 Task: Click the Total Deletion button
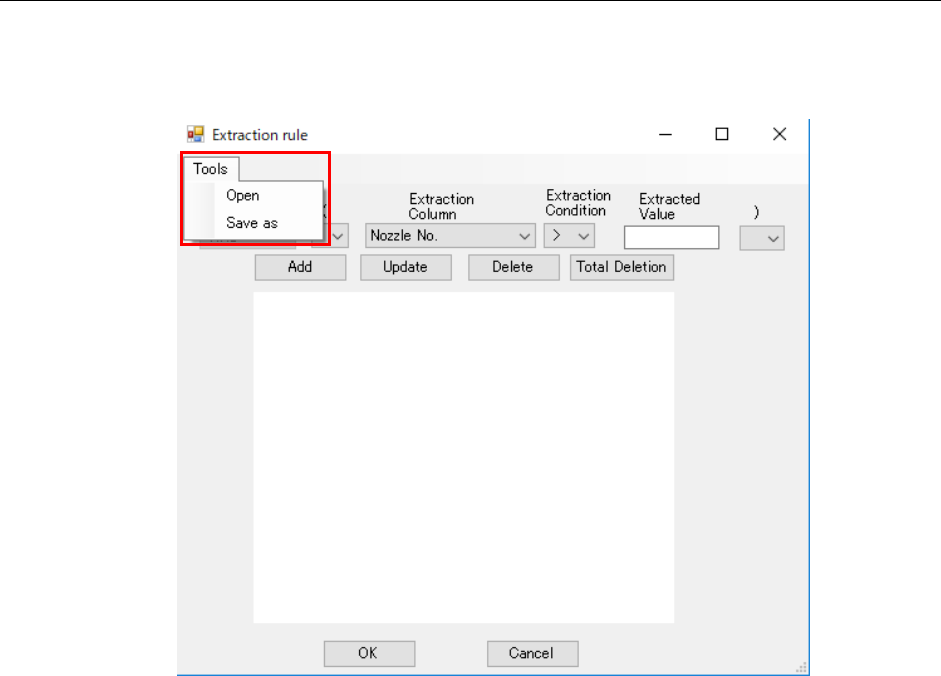point(622,267)
